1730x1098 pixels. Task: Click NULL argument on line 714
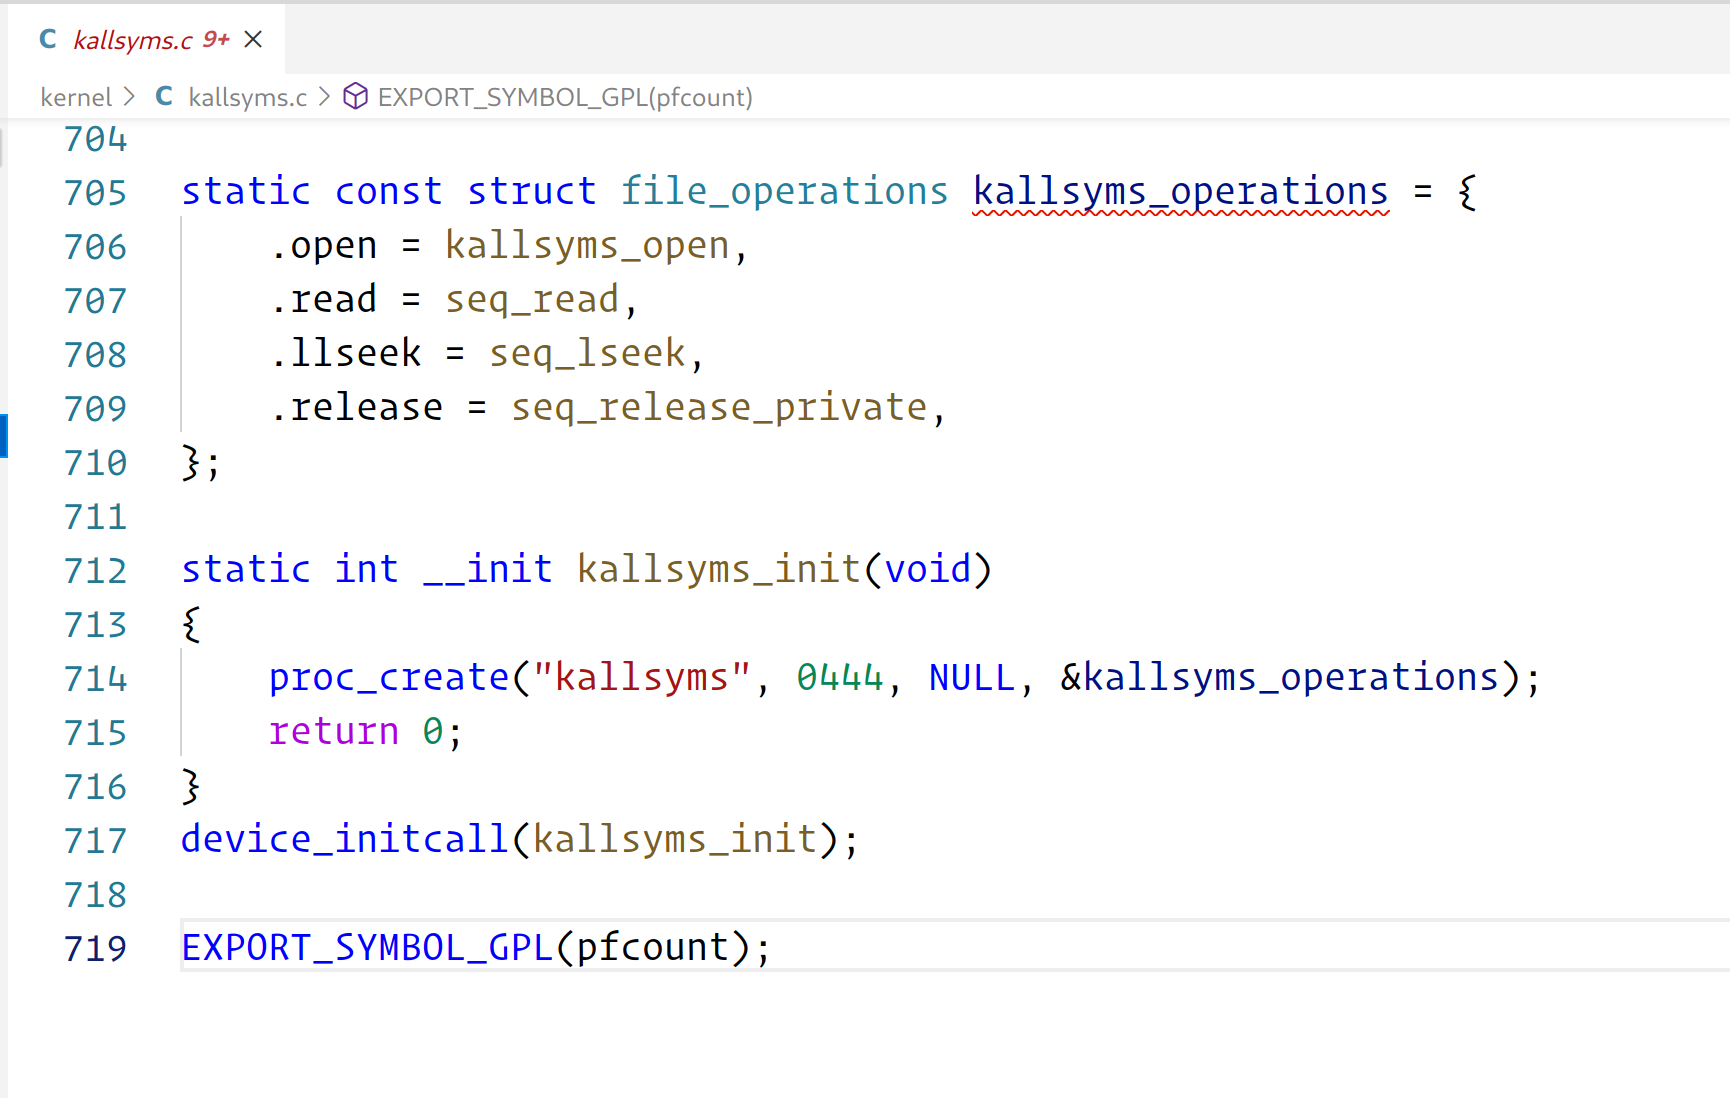(x=972, y=677)
